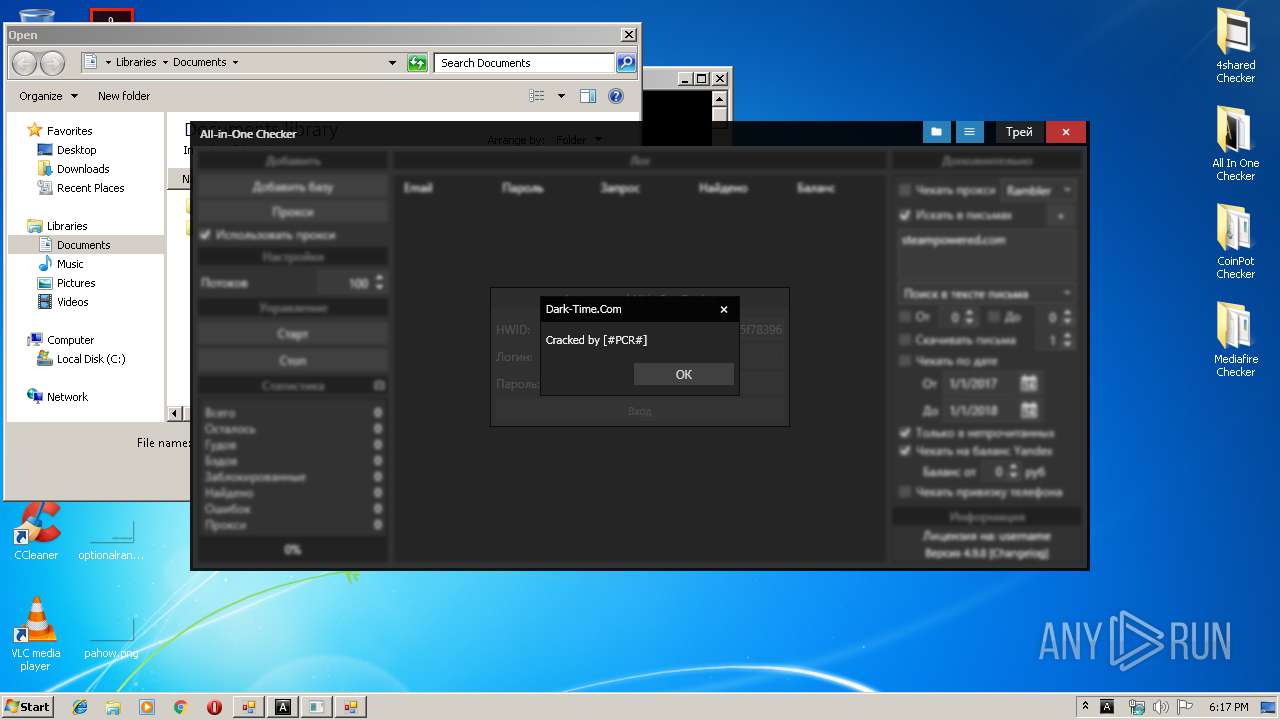Click the Стоп button
The image size is (1280, 720).
coord(292,360)
